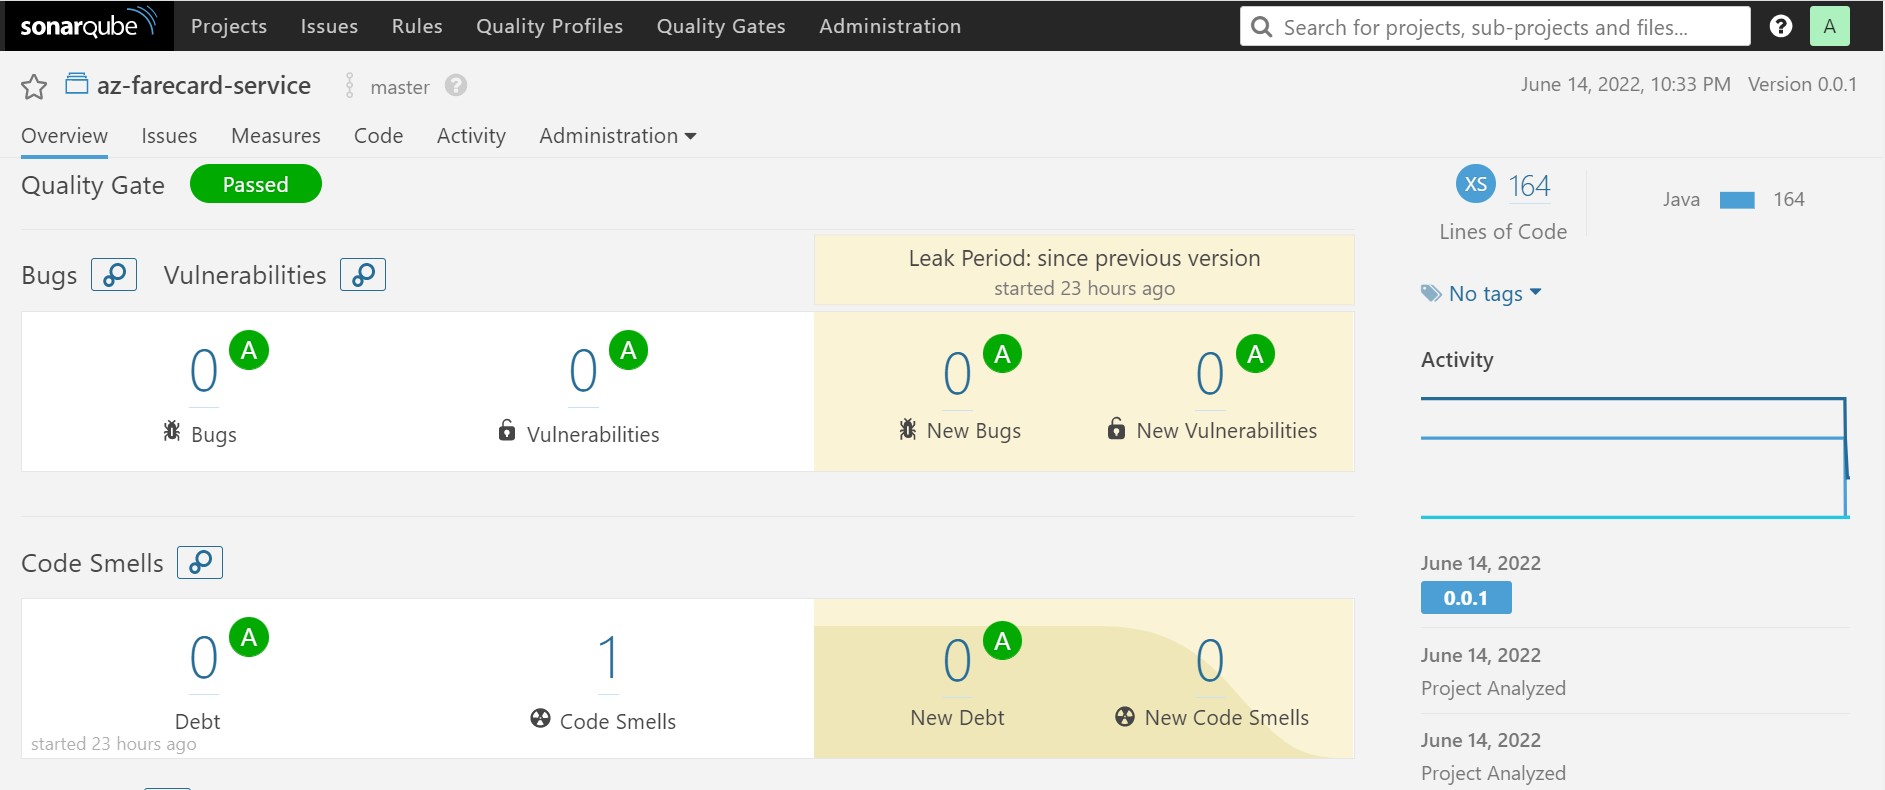Click the search magnifier icon
The height and width of the screenshot is (790, 1885).
click(1262, 27)
